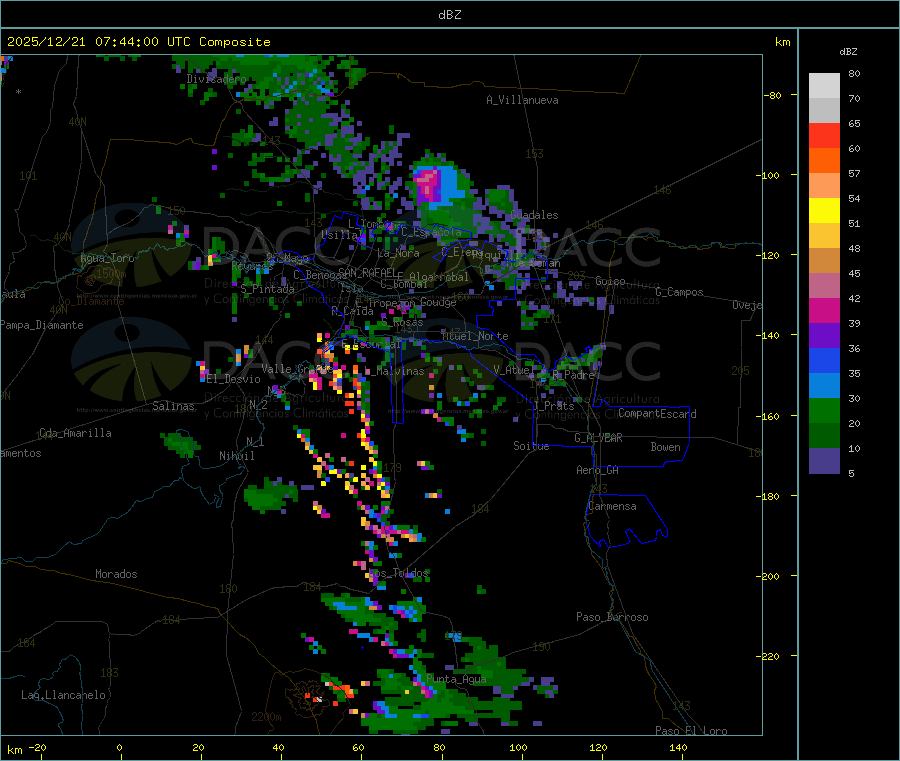Click the slate purple 5 dBZ legend swatch
This screenshot has width=900, height=761.
[824, 461]
